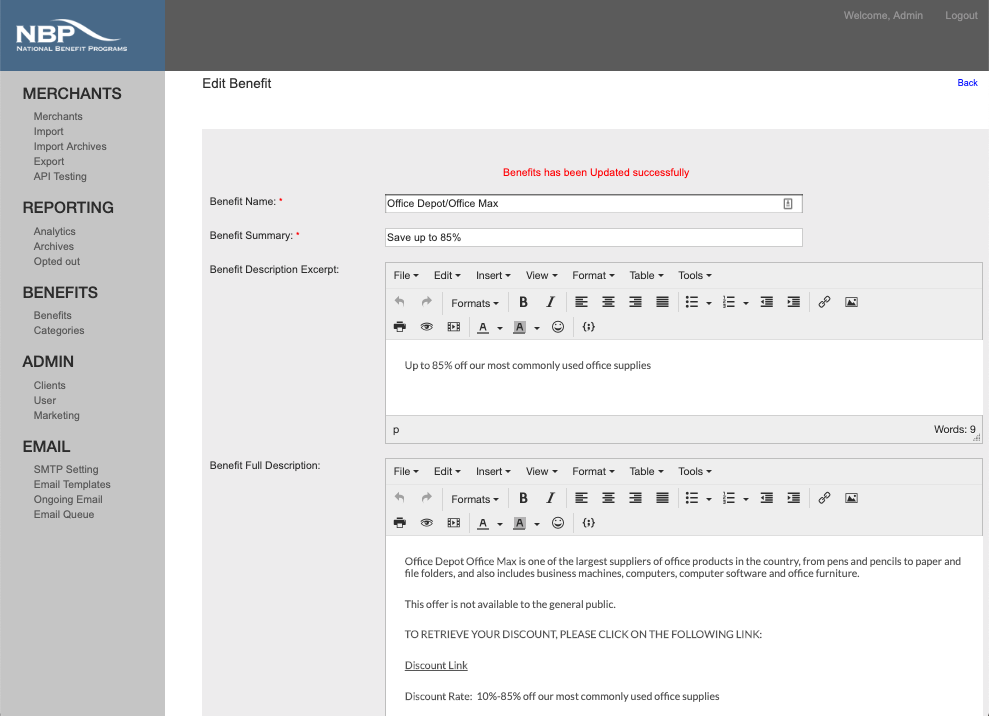989x716 pixels.
Task: Open emoticons in the Excerpt editor toolbar
Action: coord(558,327)
